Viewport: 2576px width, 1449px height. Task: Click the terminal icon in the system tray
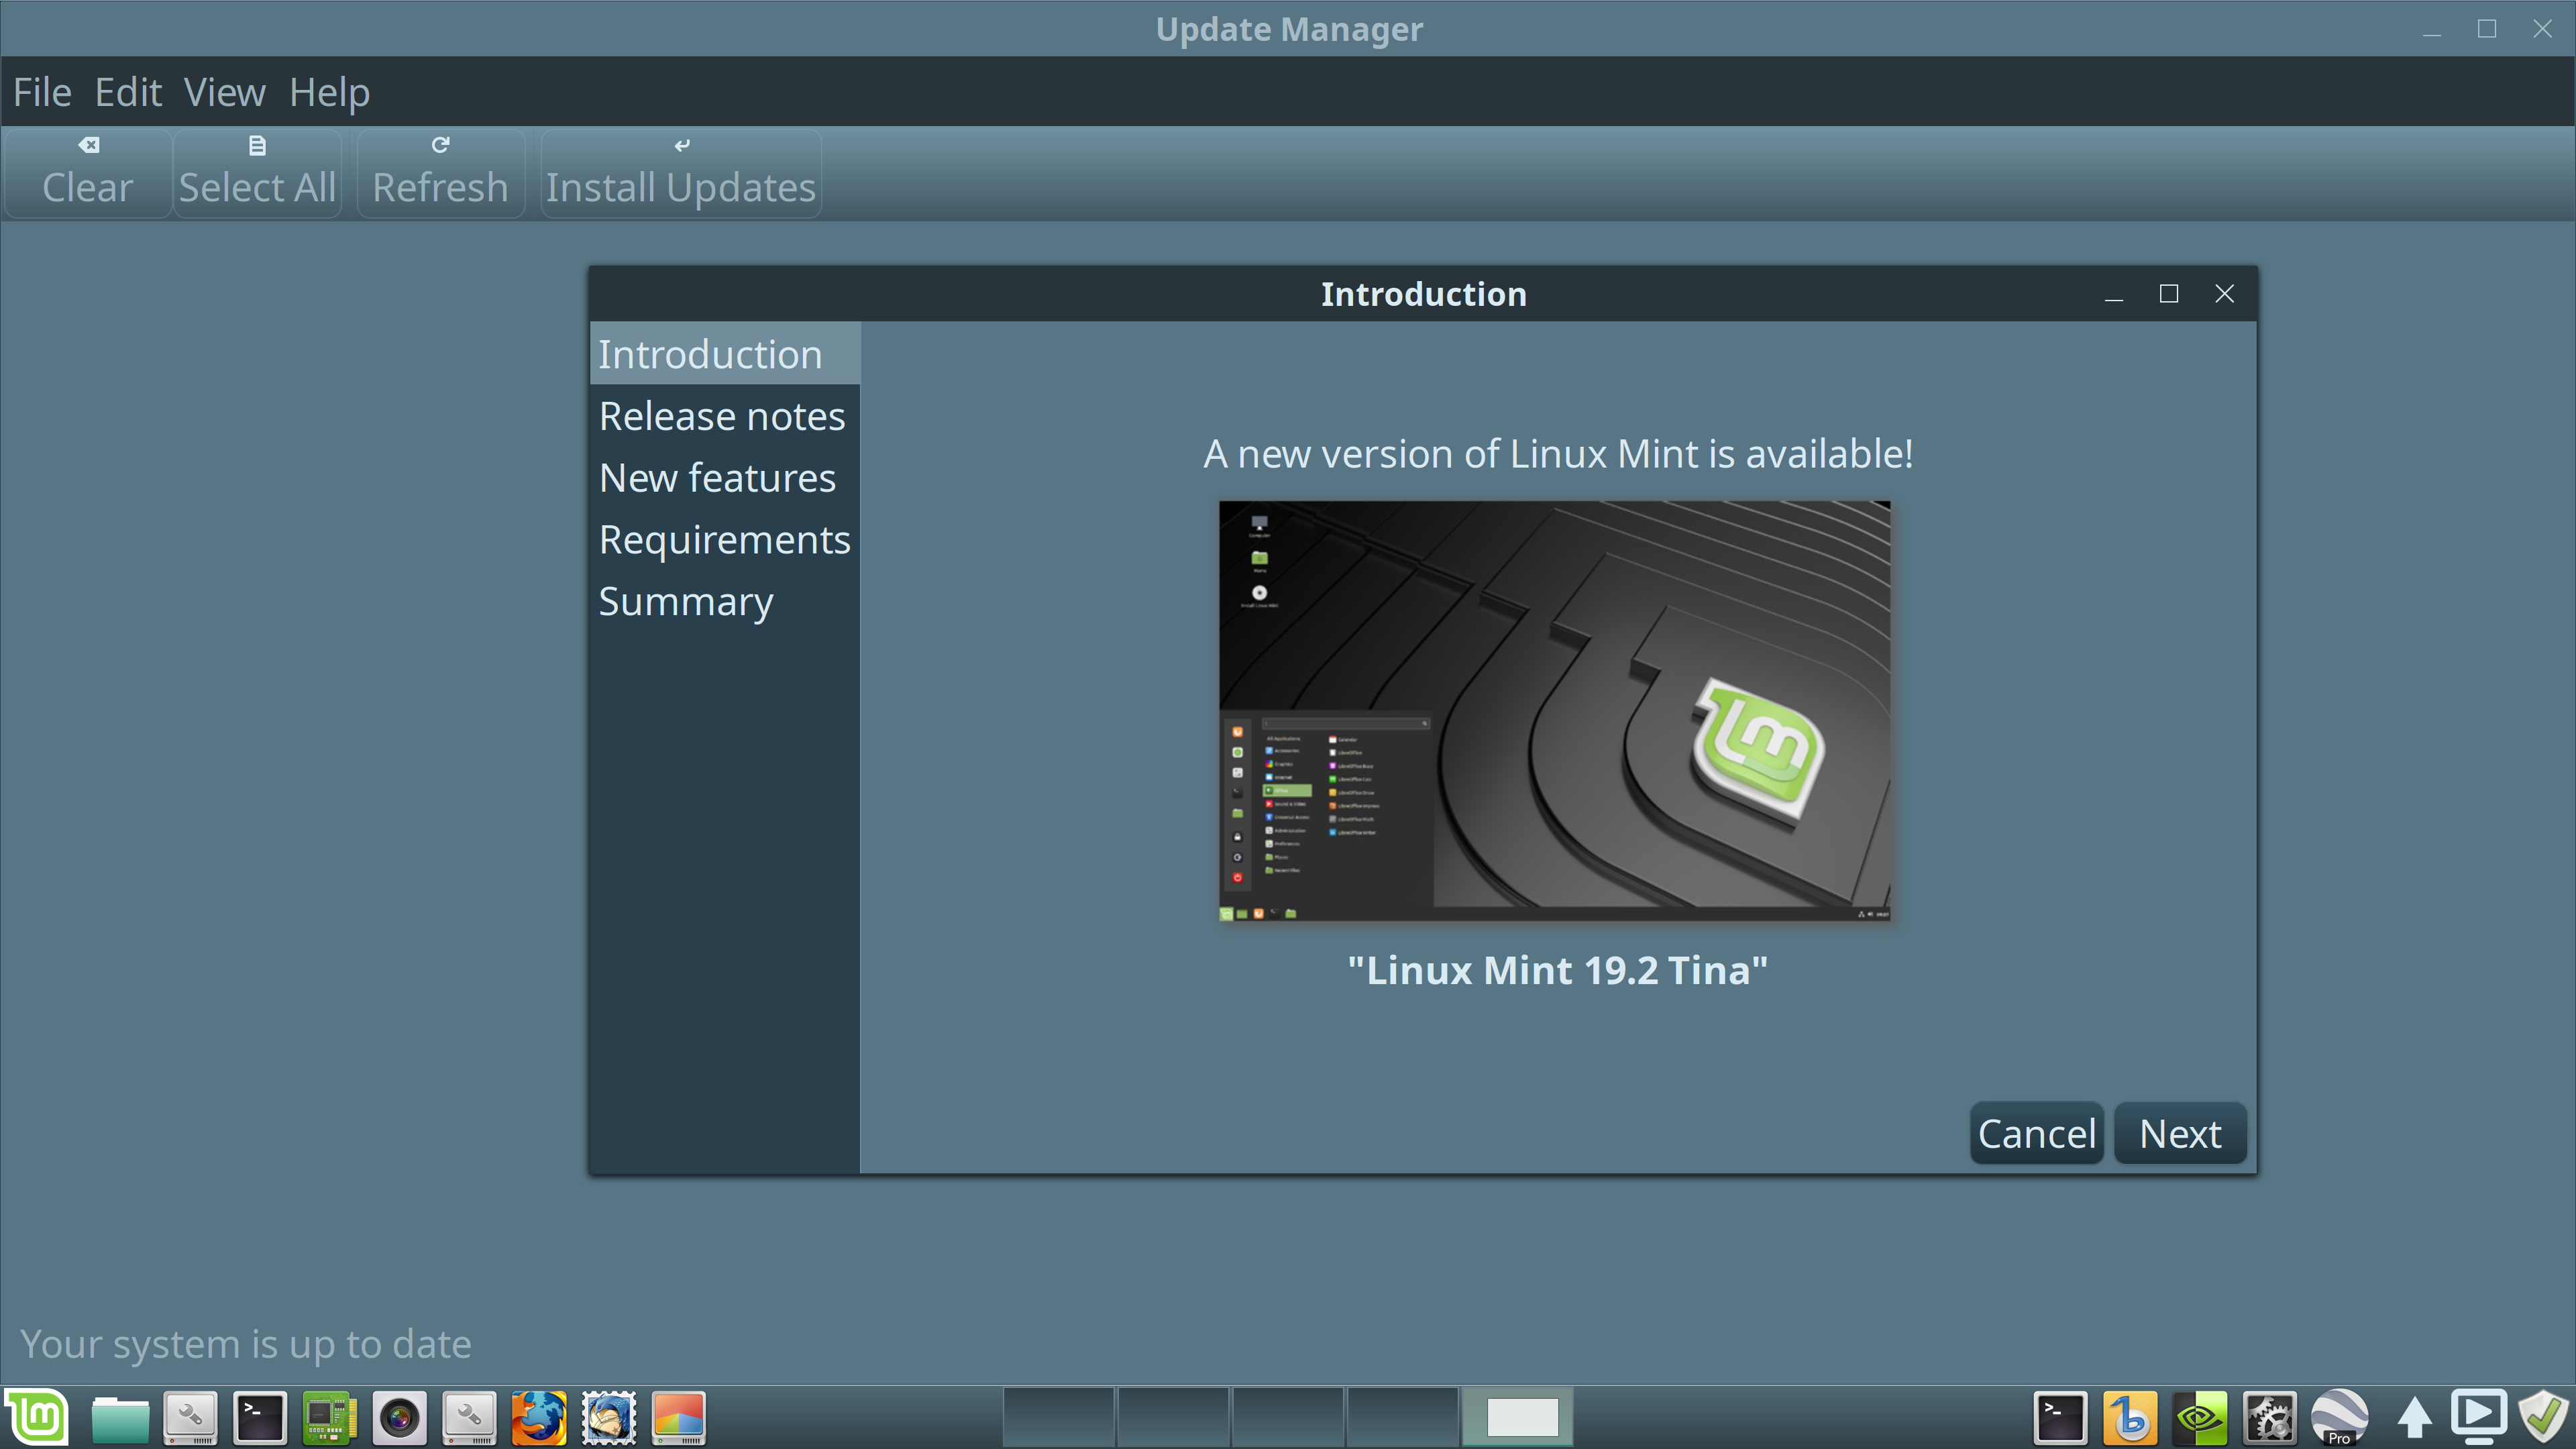coord(2060,1417)
